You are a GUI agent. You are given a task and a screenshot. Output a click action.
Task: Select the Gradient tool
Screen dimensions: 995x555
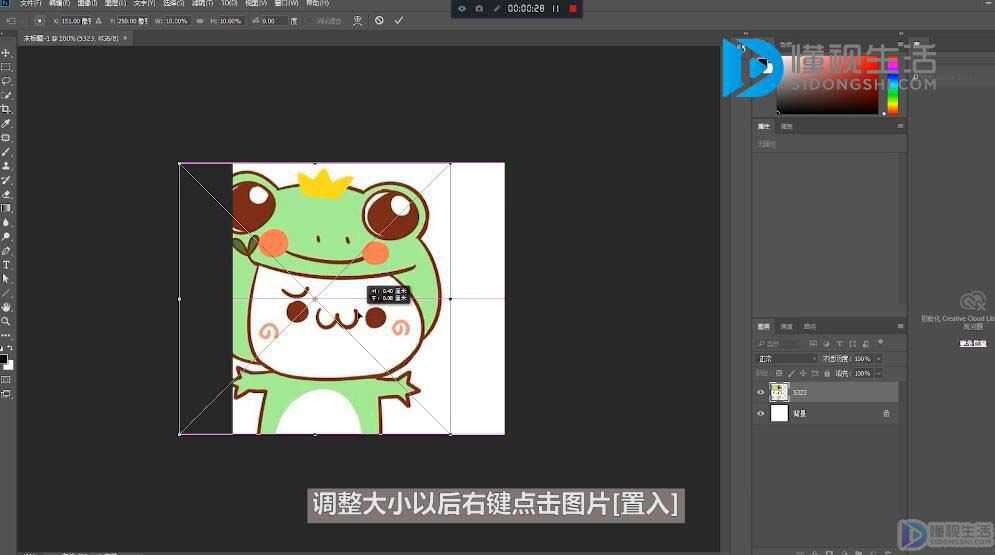[x=6, y=208]
